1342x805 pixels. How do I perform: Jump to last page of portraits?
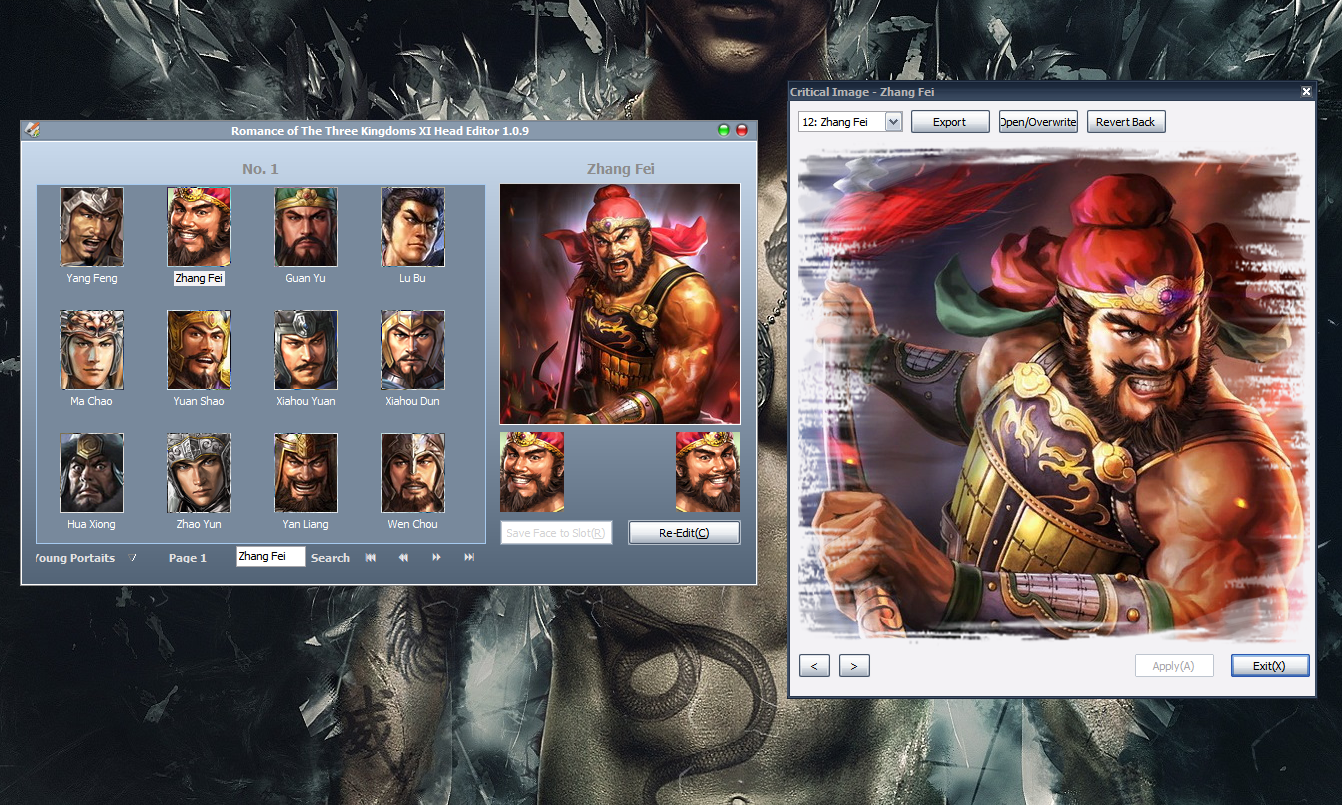tap(469, 557)
